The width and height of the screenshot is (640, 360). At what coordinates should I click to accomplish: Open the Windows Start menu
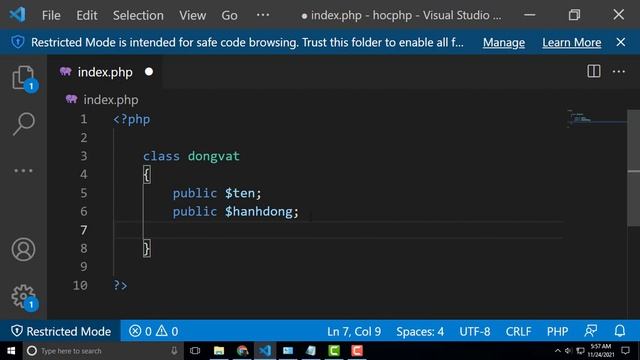click(11, 351)
